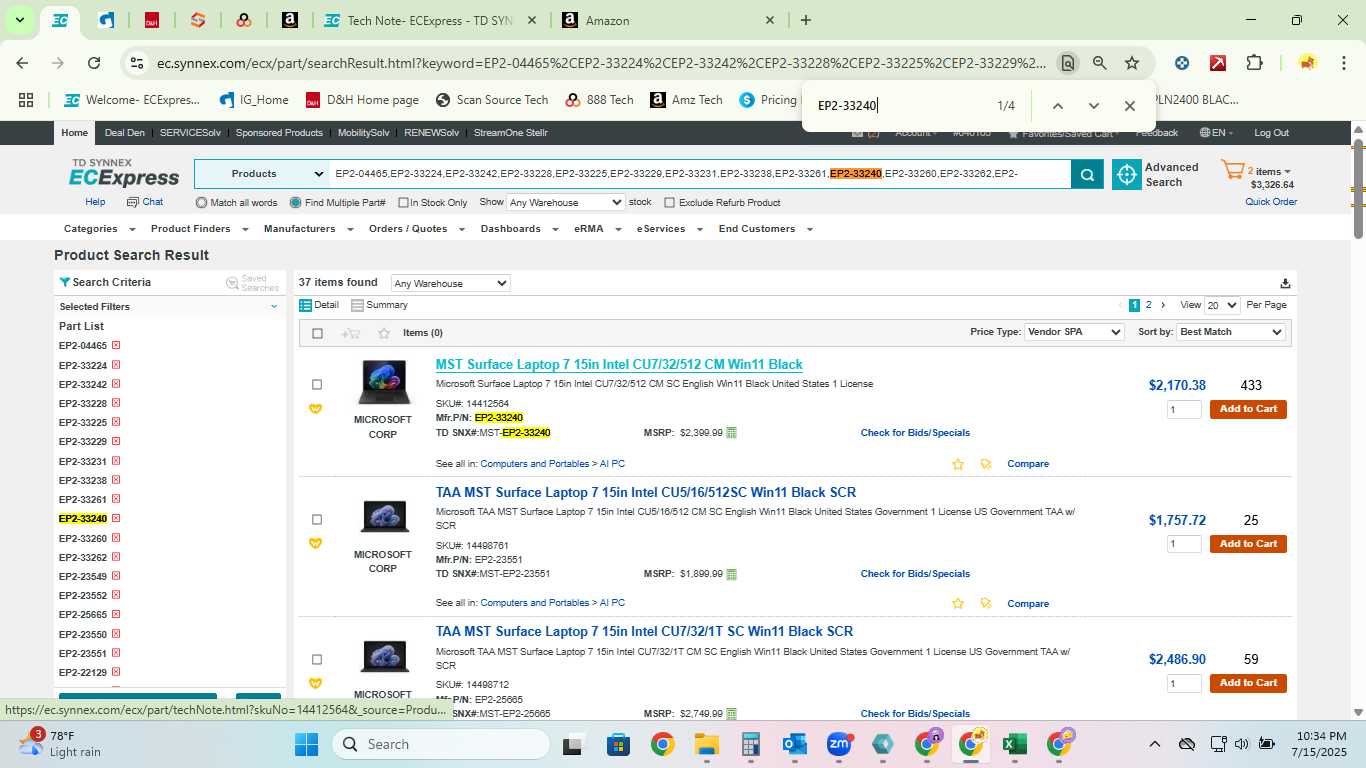Open Sort by Best Match dropdown
Image resolution: width=1366 pixels, height=768 pixels.
[1231, 332]
